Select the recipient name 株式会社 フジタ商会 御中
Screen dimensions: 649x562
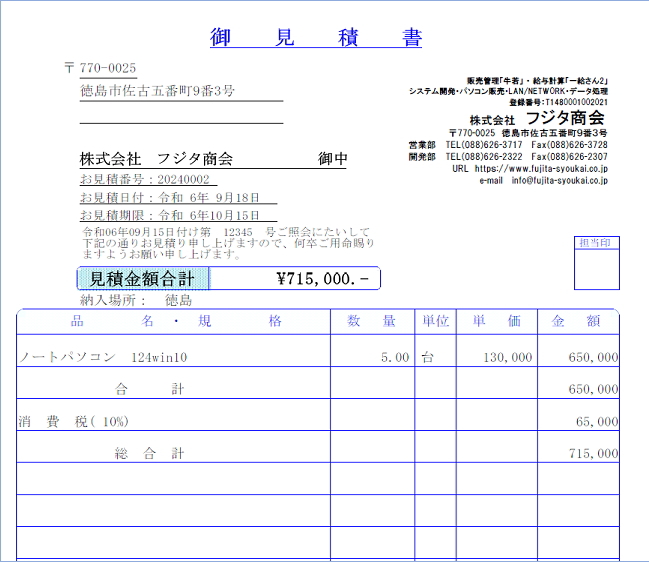tap(213, 159)
